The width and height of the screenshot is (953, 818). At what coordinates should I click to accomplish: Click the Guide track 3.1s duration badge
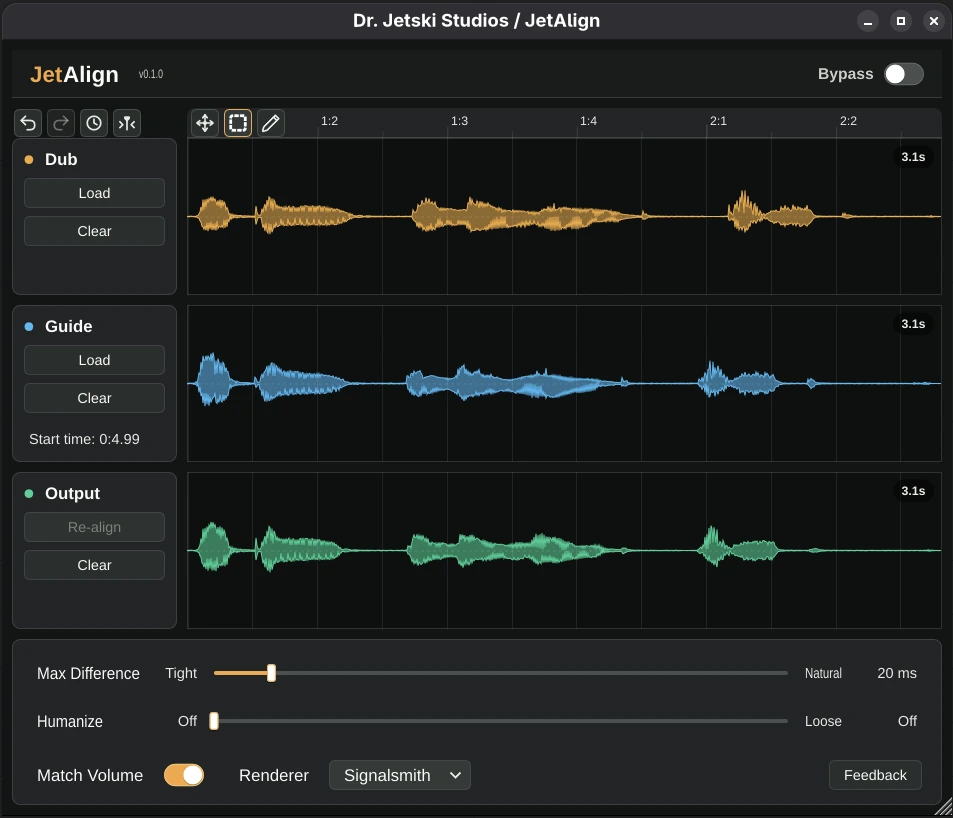tap(913, 324)
